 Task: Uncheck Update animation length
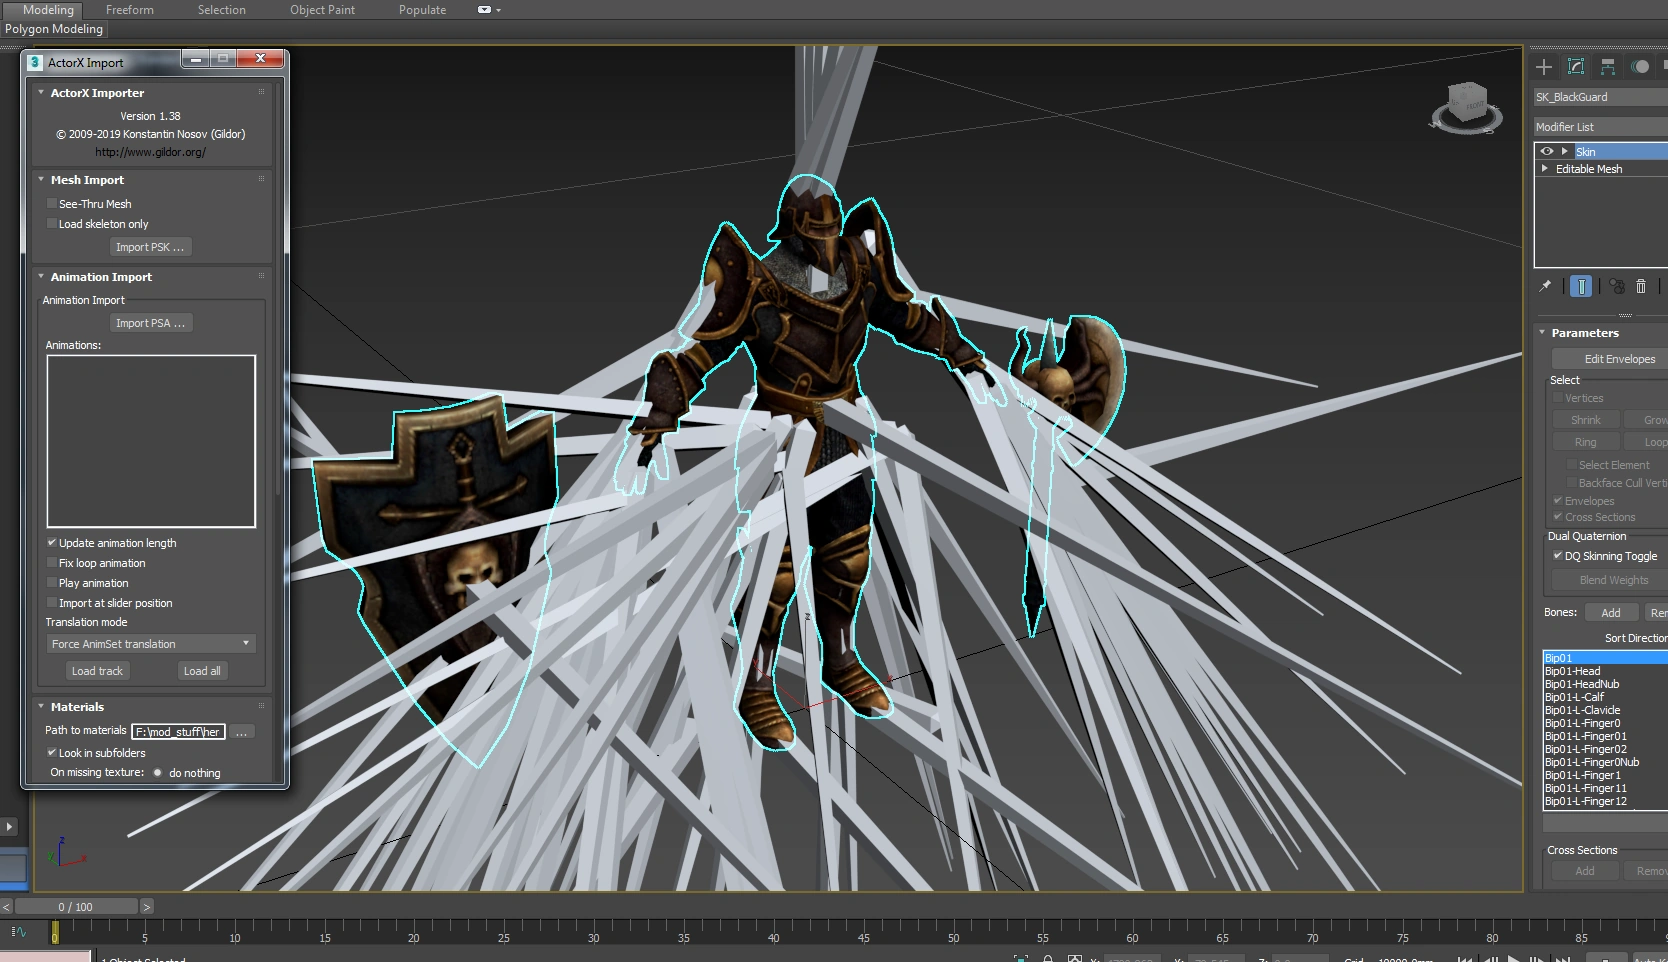[x=52, y=543]
